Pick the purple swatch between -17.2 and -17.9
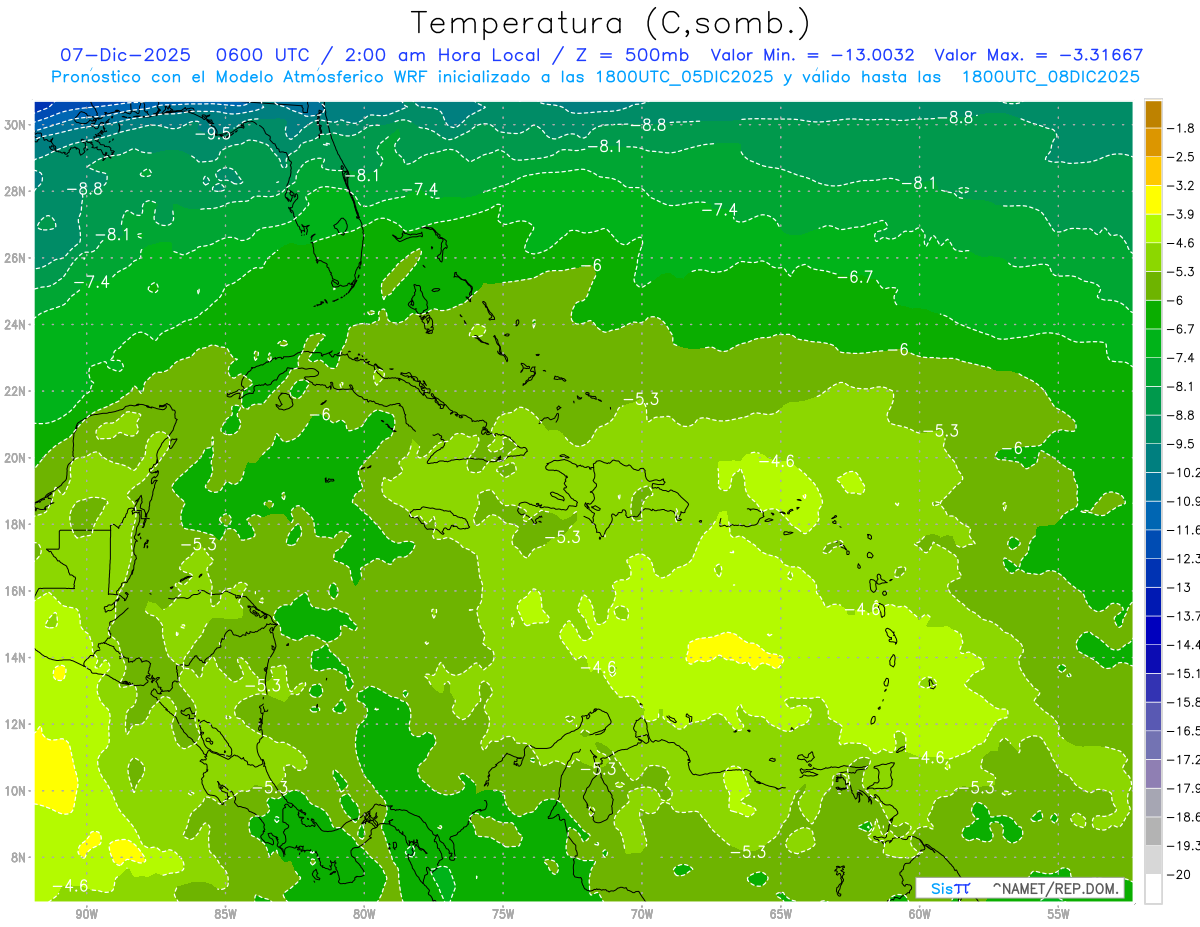 1153,773
